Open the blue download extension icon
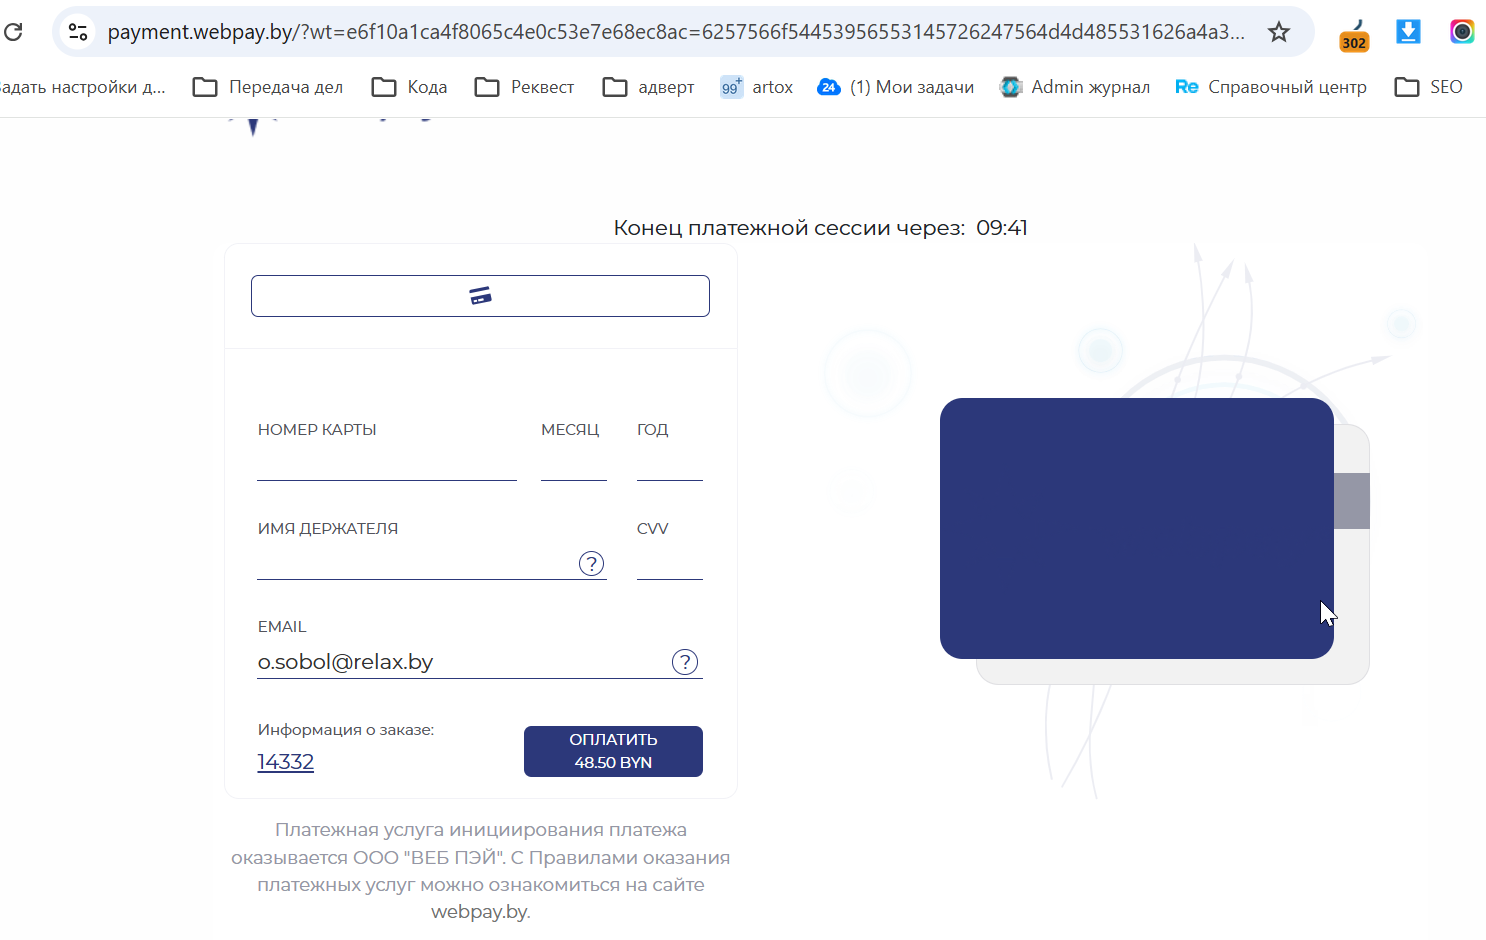The width and height of the screenshot is (1486, 940). click(x=1408, y=32)
